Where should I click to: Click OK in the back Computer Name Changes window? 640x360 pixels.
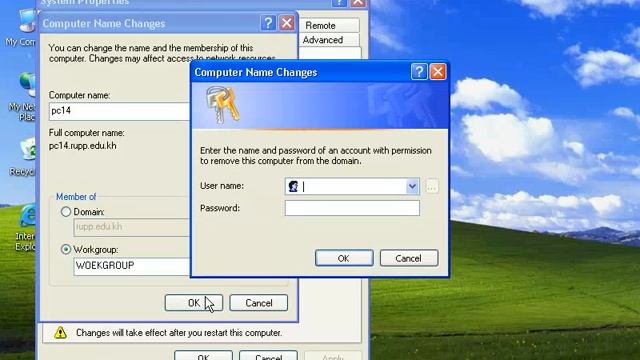[x=194, y=303]
